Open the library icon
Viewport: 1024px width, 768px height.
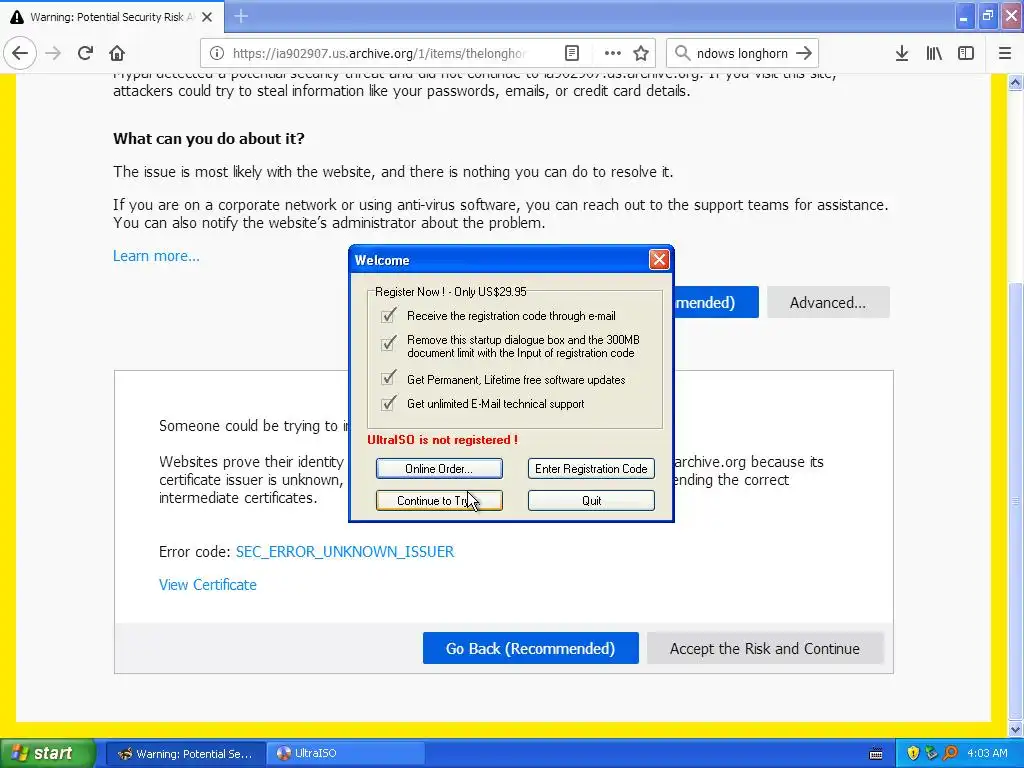point(934,53)
